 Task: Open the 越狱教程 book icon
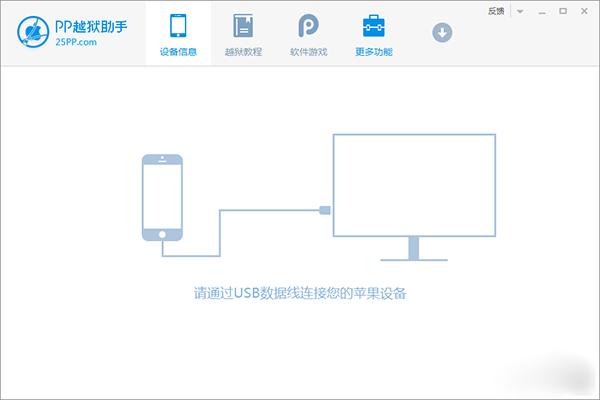pos(241,25)
